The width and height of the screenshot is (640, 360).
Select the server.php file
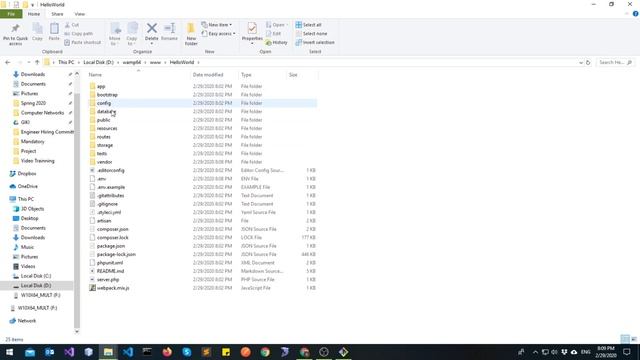(108, 279)
